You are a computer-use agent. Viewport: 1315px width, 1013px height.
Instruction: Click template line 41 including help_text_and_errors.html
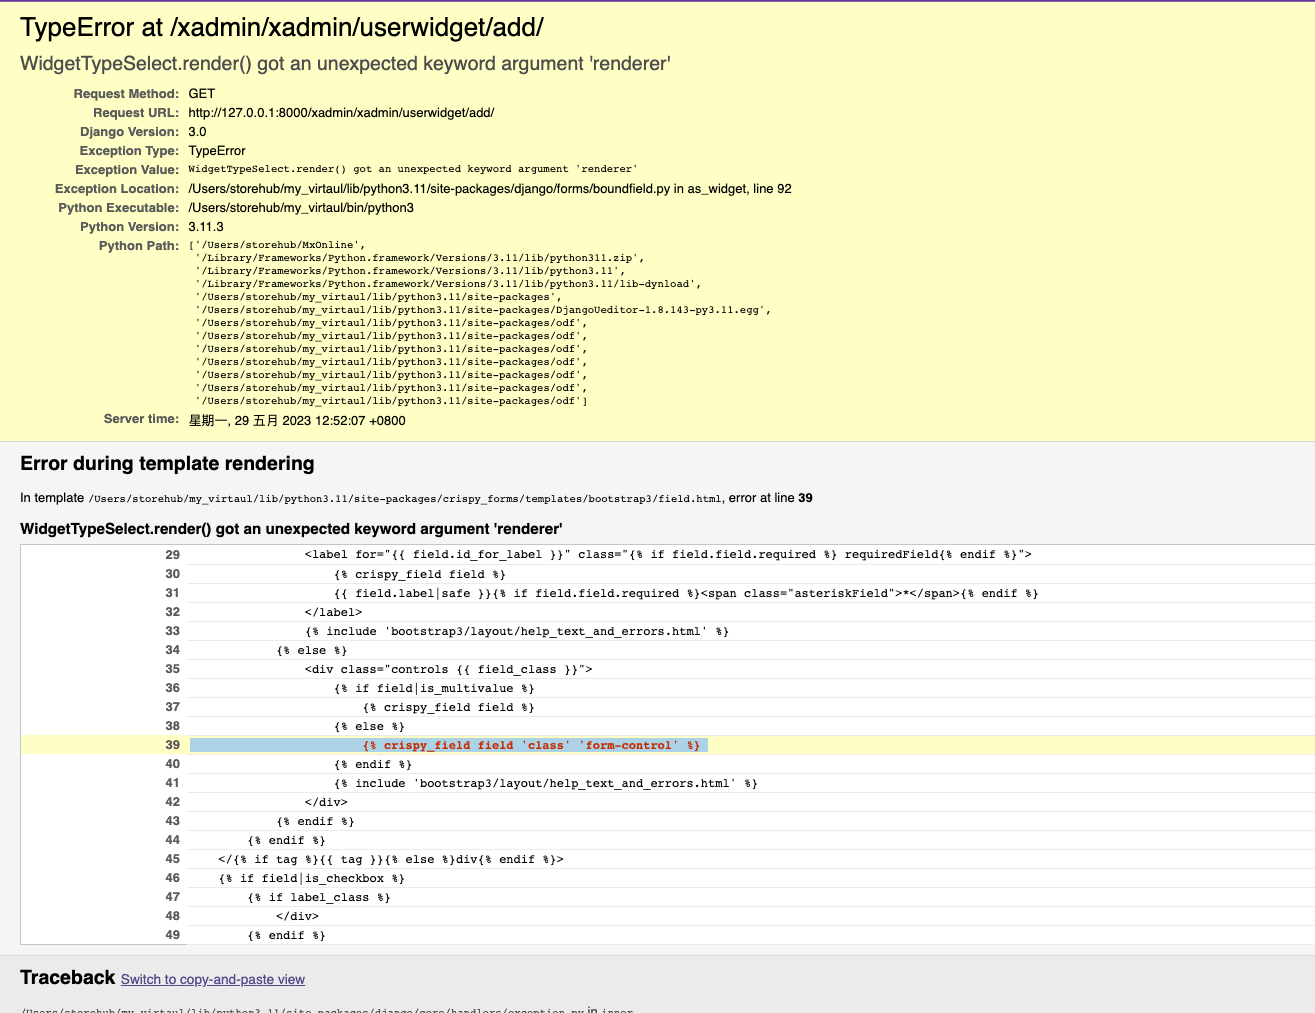point(546,783)
